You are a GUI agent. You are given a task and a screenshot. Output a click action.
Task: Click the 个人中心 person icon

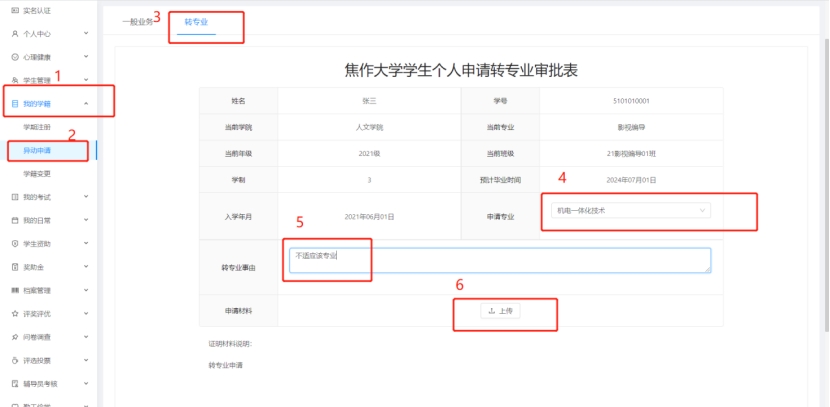click(x=14, y=33)
